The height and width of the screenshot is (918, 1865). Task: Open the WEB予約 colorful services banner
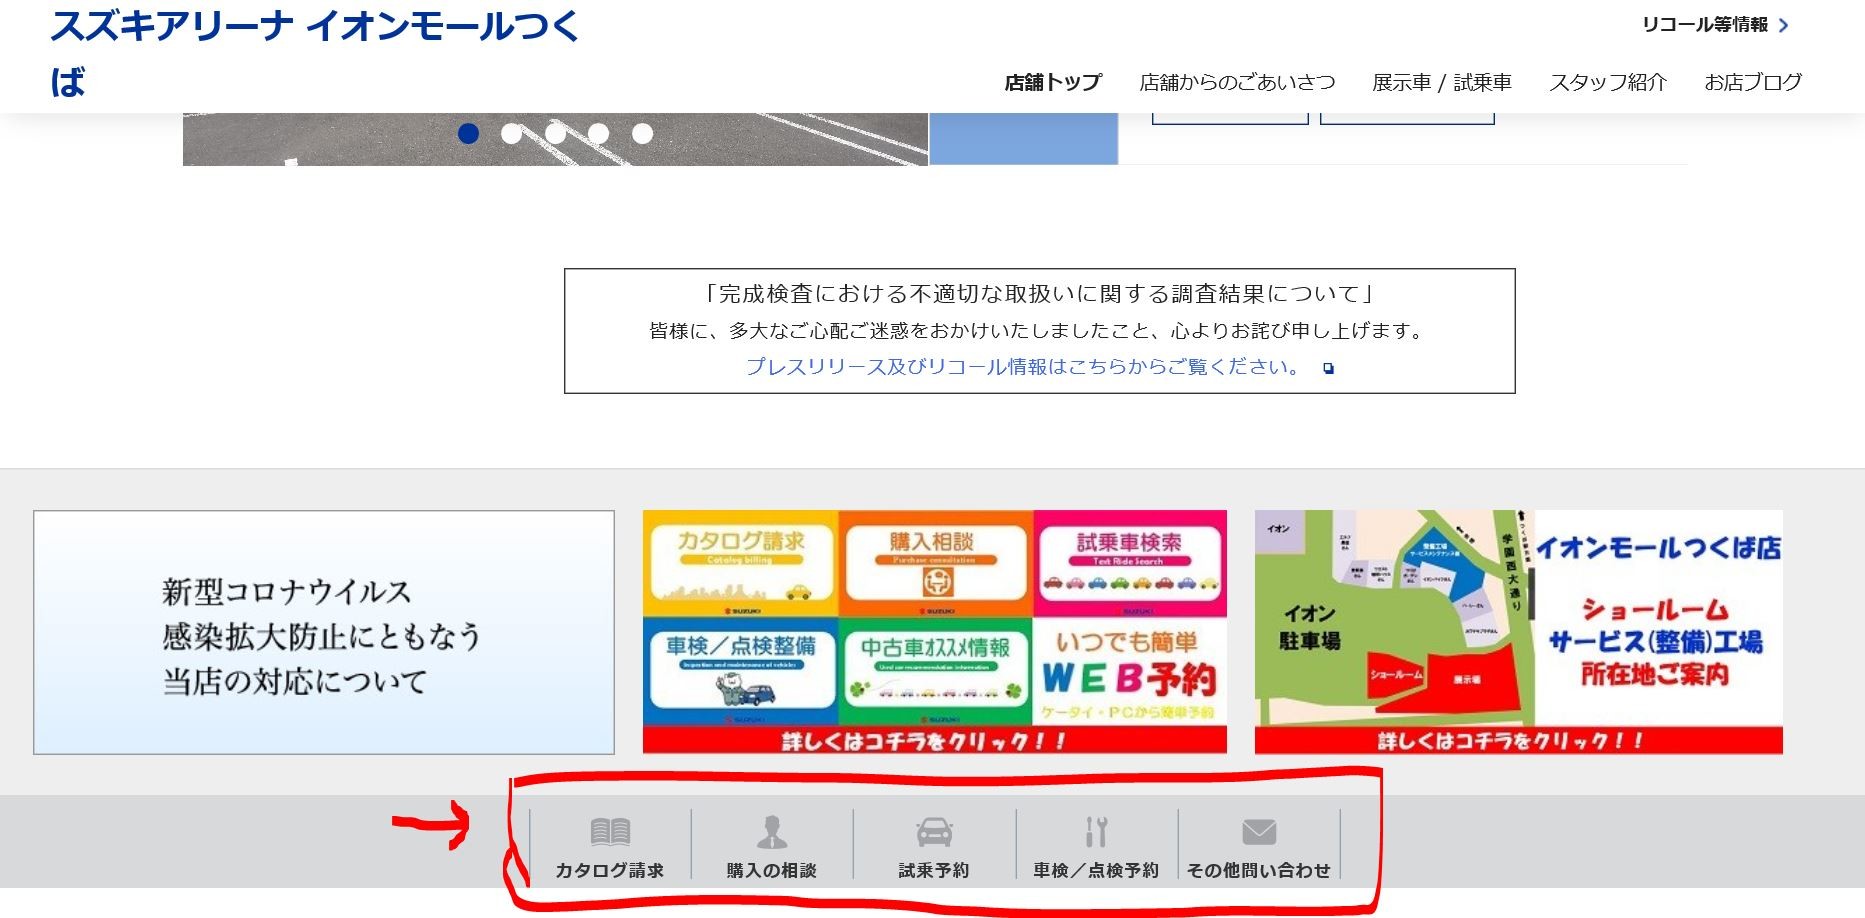[934, 632]
